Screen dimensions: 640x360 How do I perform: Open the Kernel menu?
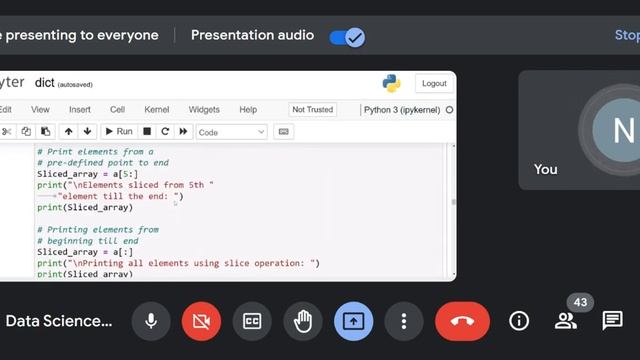point(156,109)
